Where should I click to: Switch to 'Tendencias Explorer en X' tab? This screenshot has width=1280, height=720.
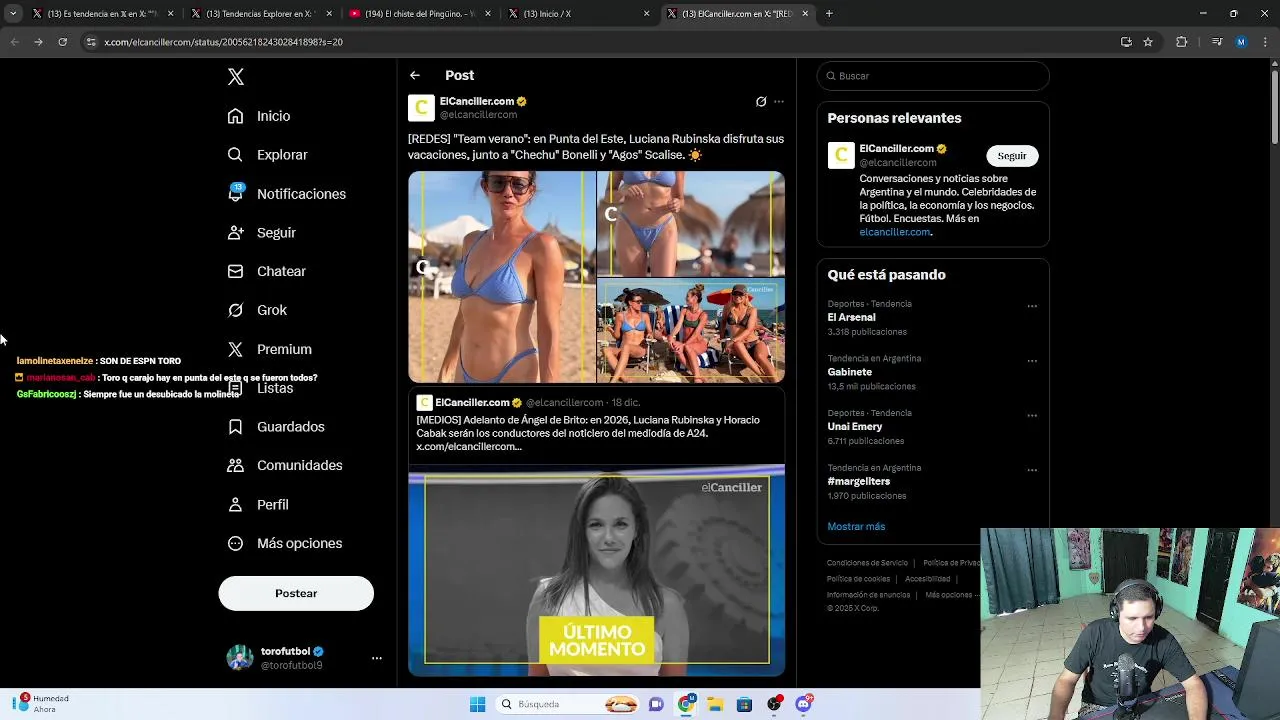click(261, 14)
